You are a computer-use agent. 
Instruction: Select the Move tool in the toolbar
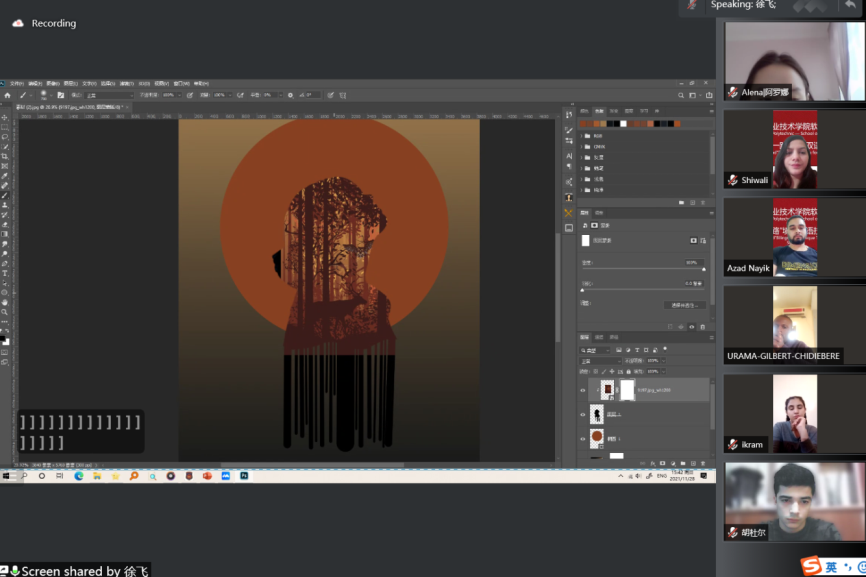point(5,117)
